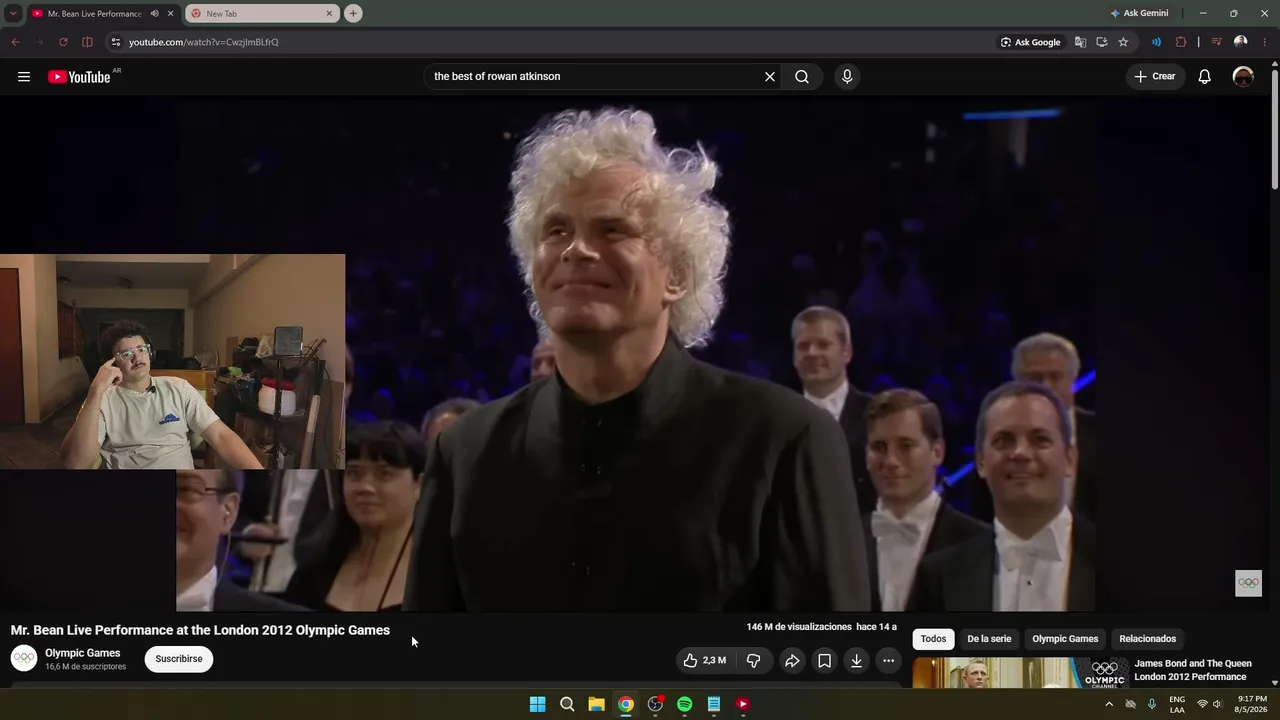Switch to the Mr. Bean Live Performance tab

(x=95, y=14)
